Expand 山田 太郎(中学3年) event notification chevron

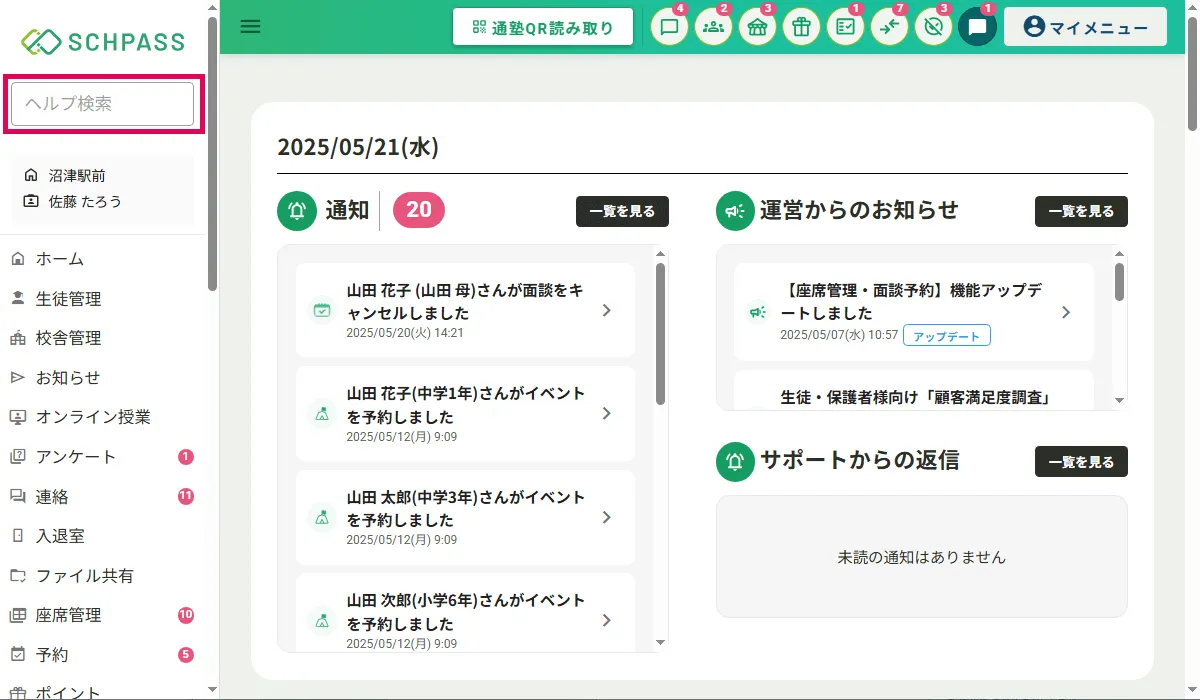(x=606, y=517)
